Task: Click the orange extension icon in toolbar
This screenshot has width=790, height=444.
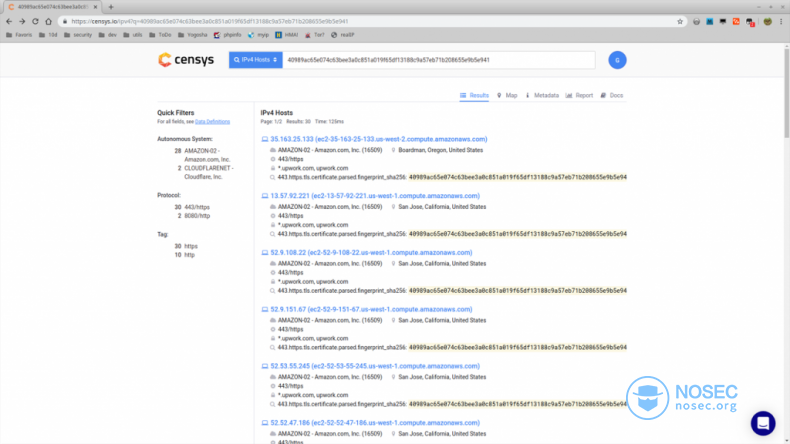Action: (x=736, y=22)
